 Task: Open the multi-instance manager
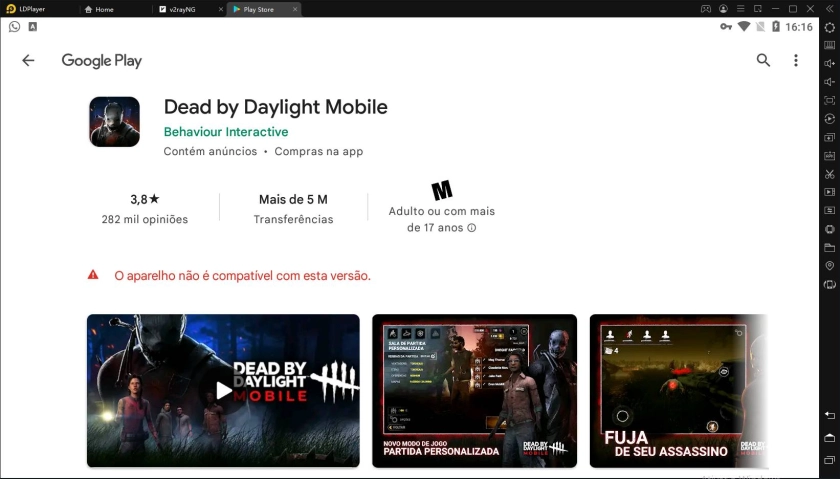tap(829, 137)
